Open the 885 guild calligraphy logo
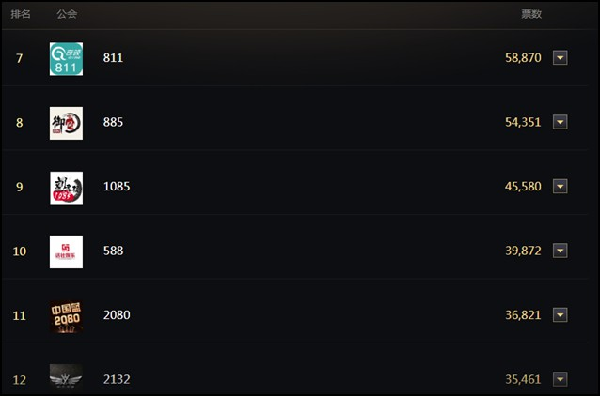 [66, 123]
